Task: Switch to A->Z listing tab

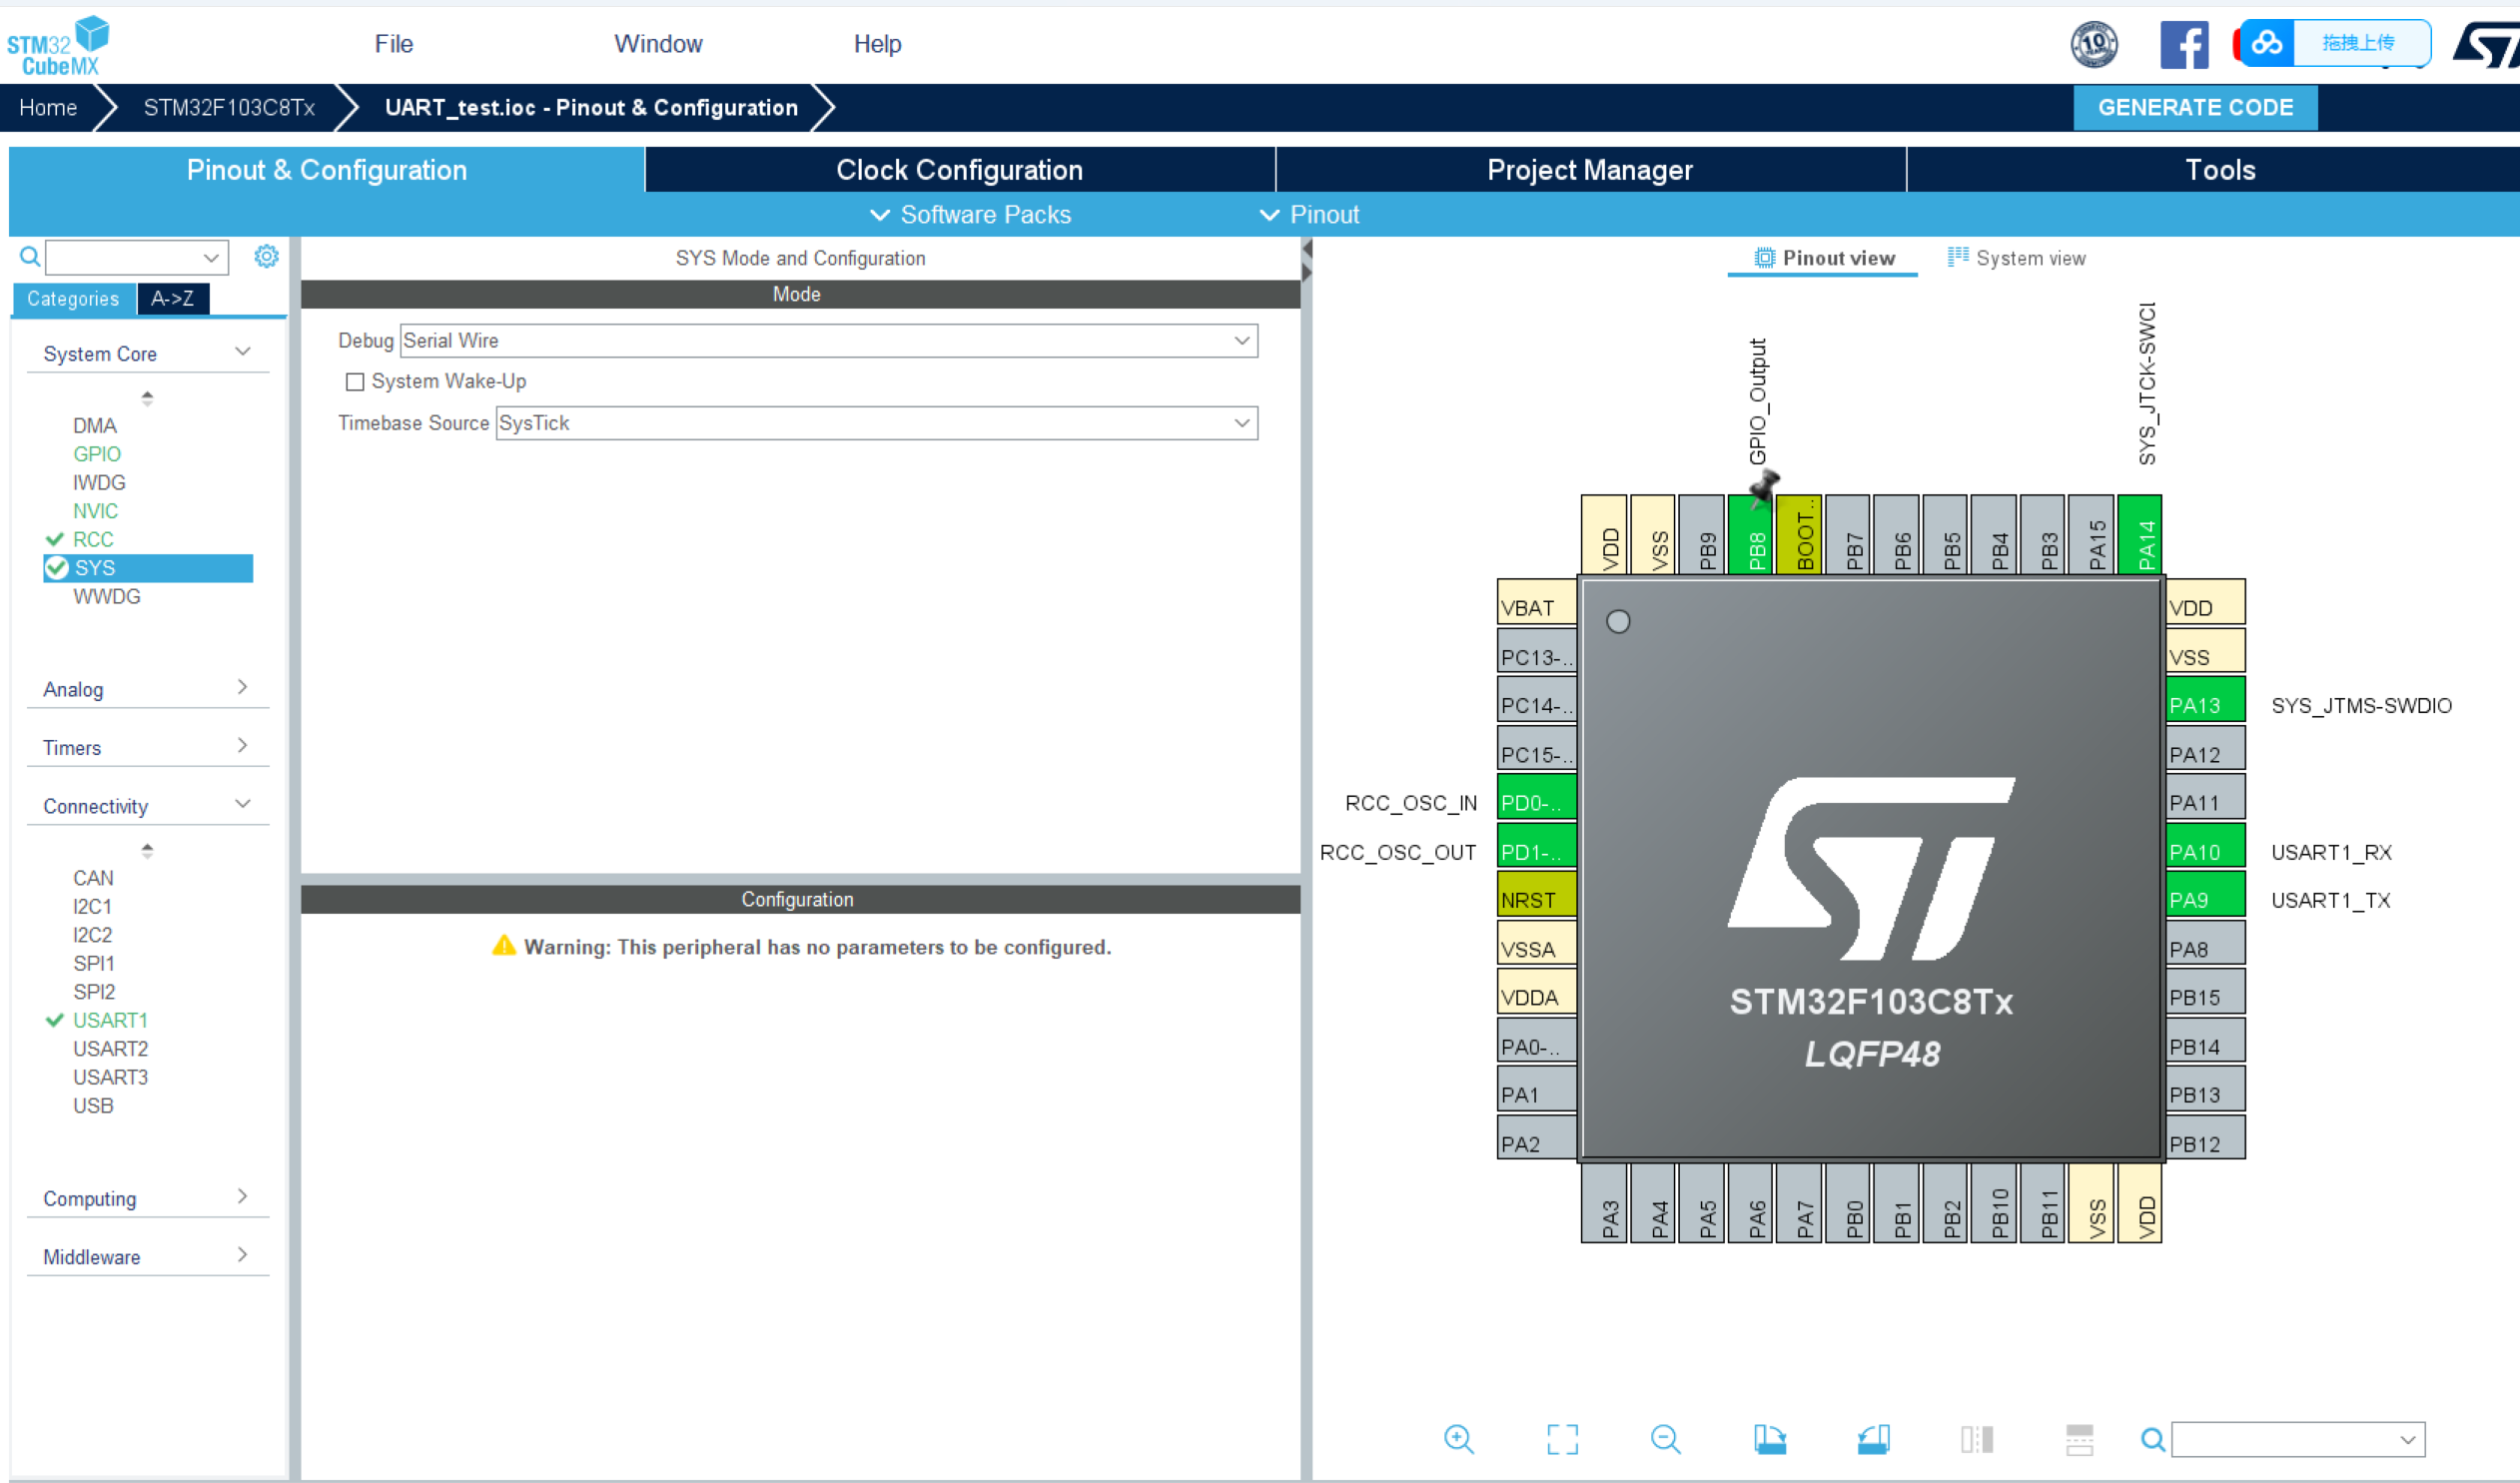Action: coord(172,298)
